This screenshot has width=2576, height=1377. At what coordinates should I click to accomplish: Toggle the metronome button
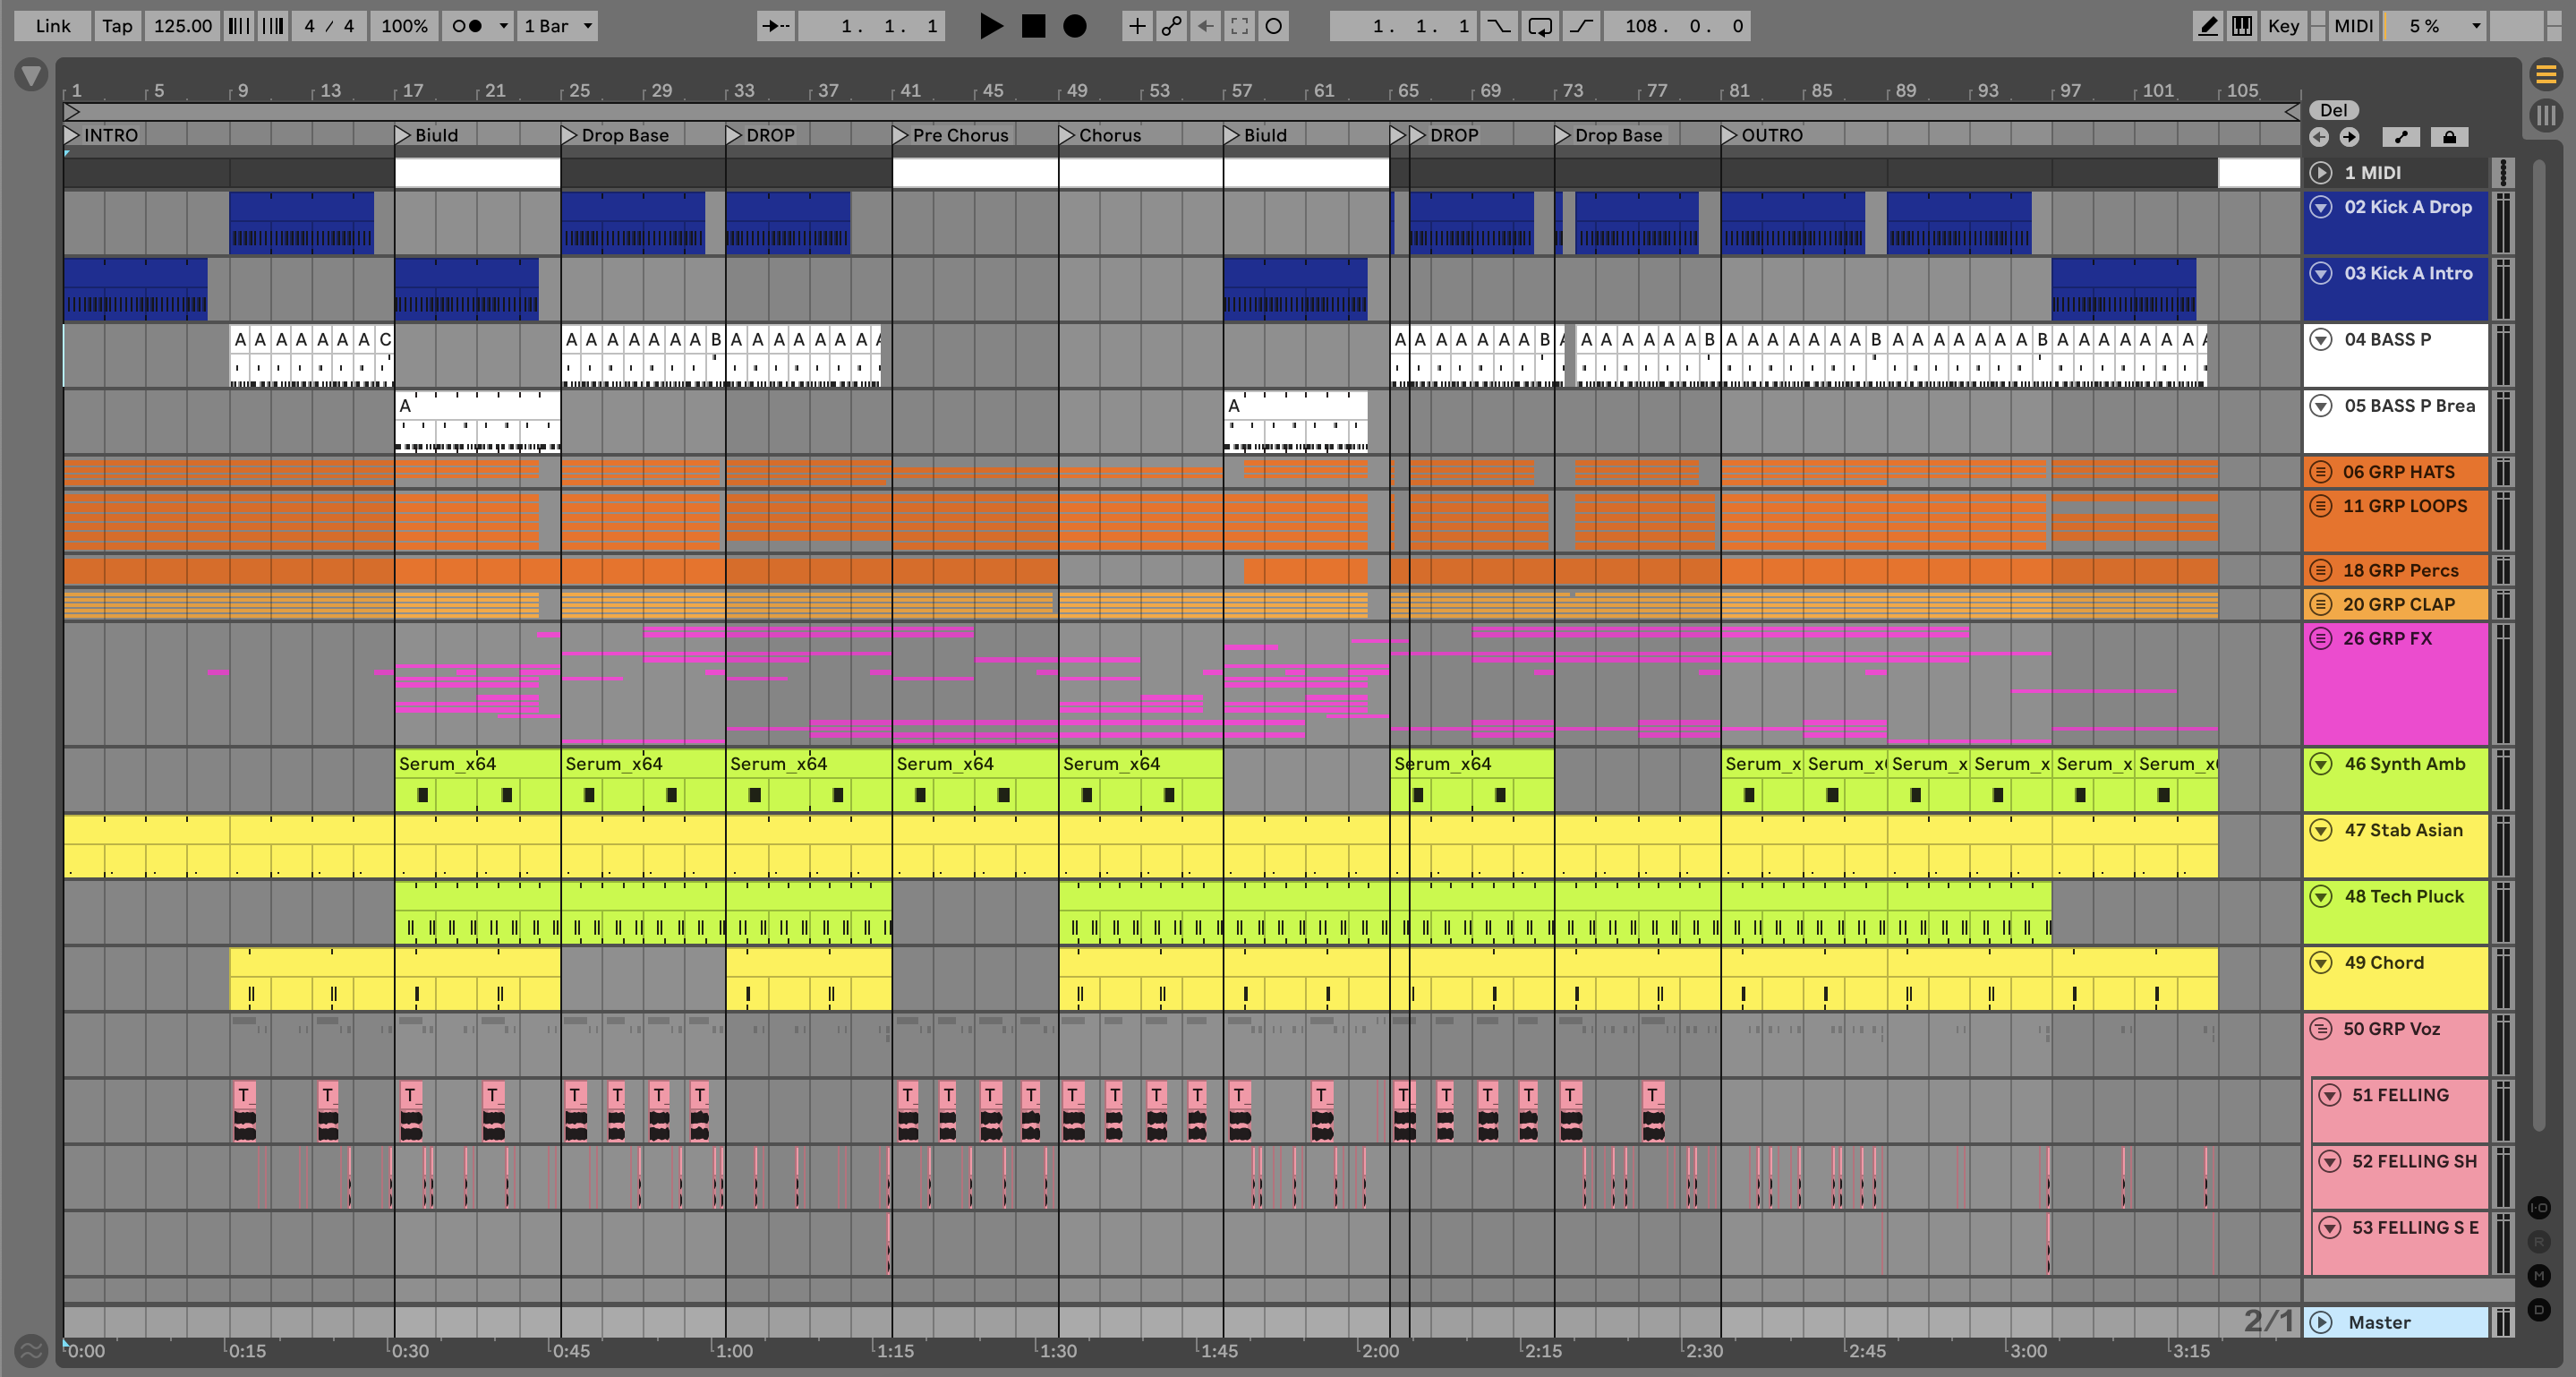[x=467, y=26]
